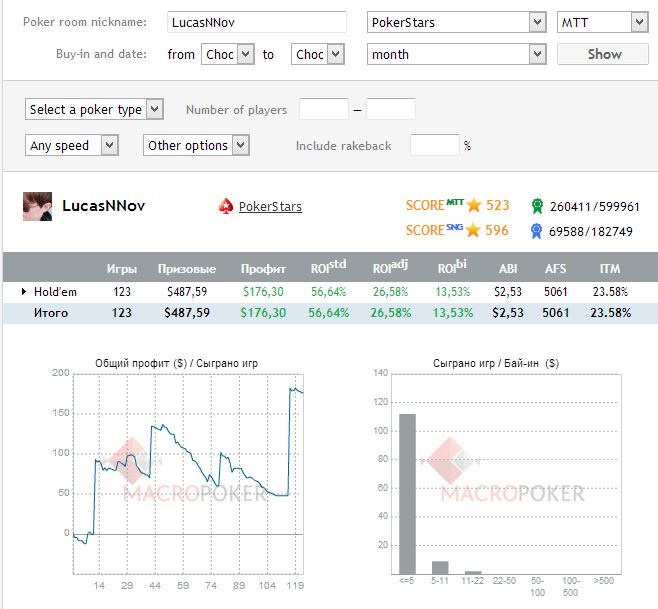Screen dimensions: 658x609
Task: Click minimum number of players field
Action: tap(324, 109)
